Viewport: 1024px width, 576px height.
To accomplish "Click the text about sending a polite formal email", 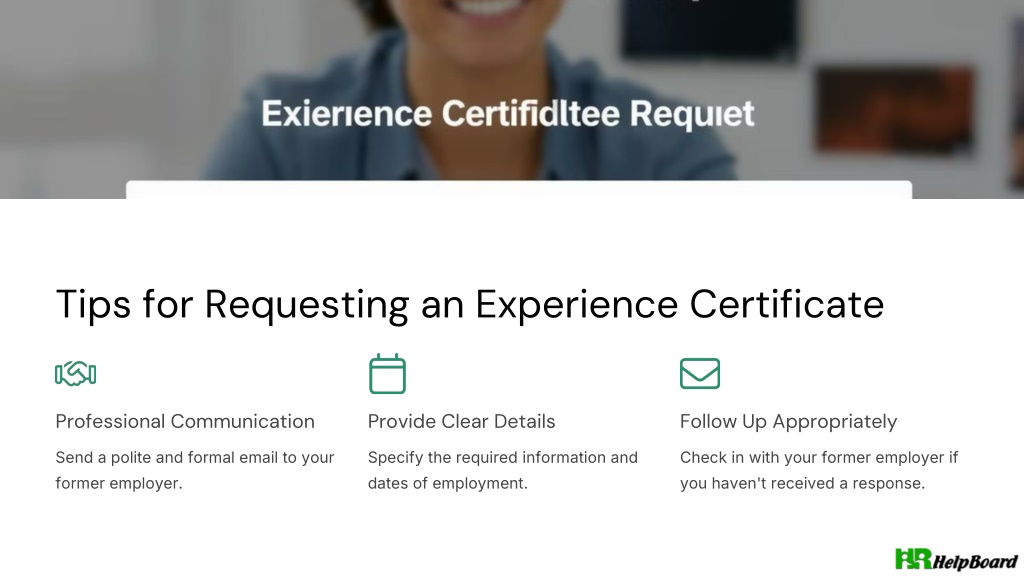I will click(195, 470).
